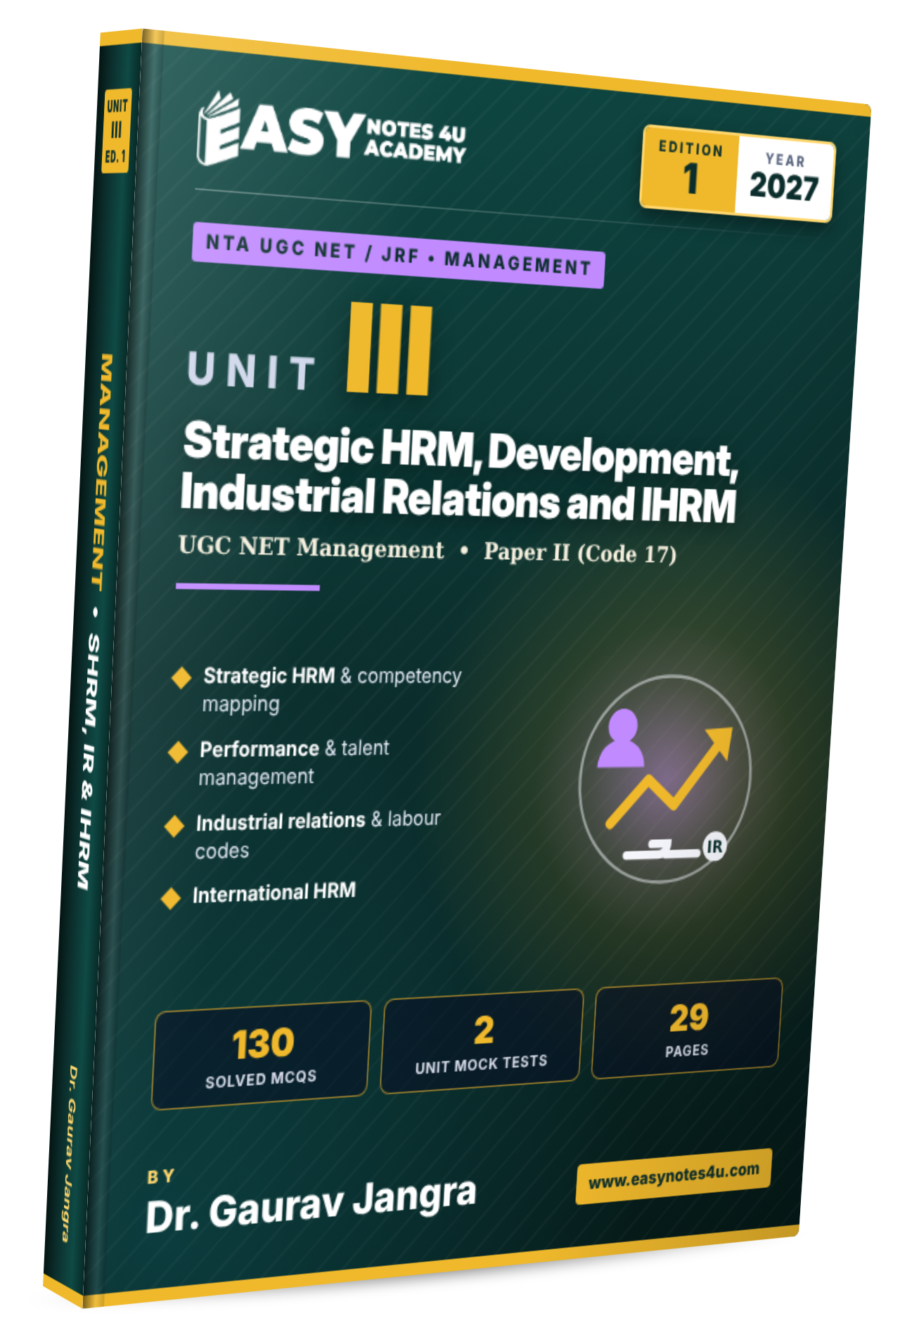Image resolution: width=900 pixels, height=1342 pixels.
Task: Click the Industrial relations & labour codes text
Action: coord(318,836)
